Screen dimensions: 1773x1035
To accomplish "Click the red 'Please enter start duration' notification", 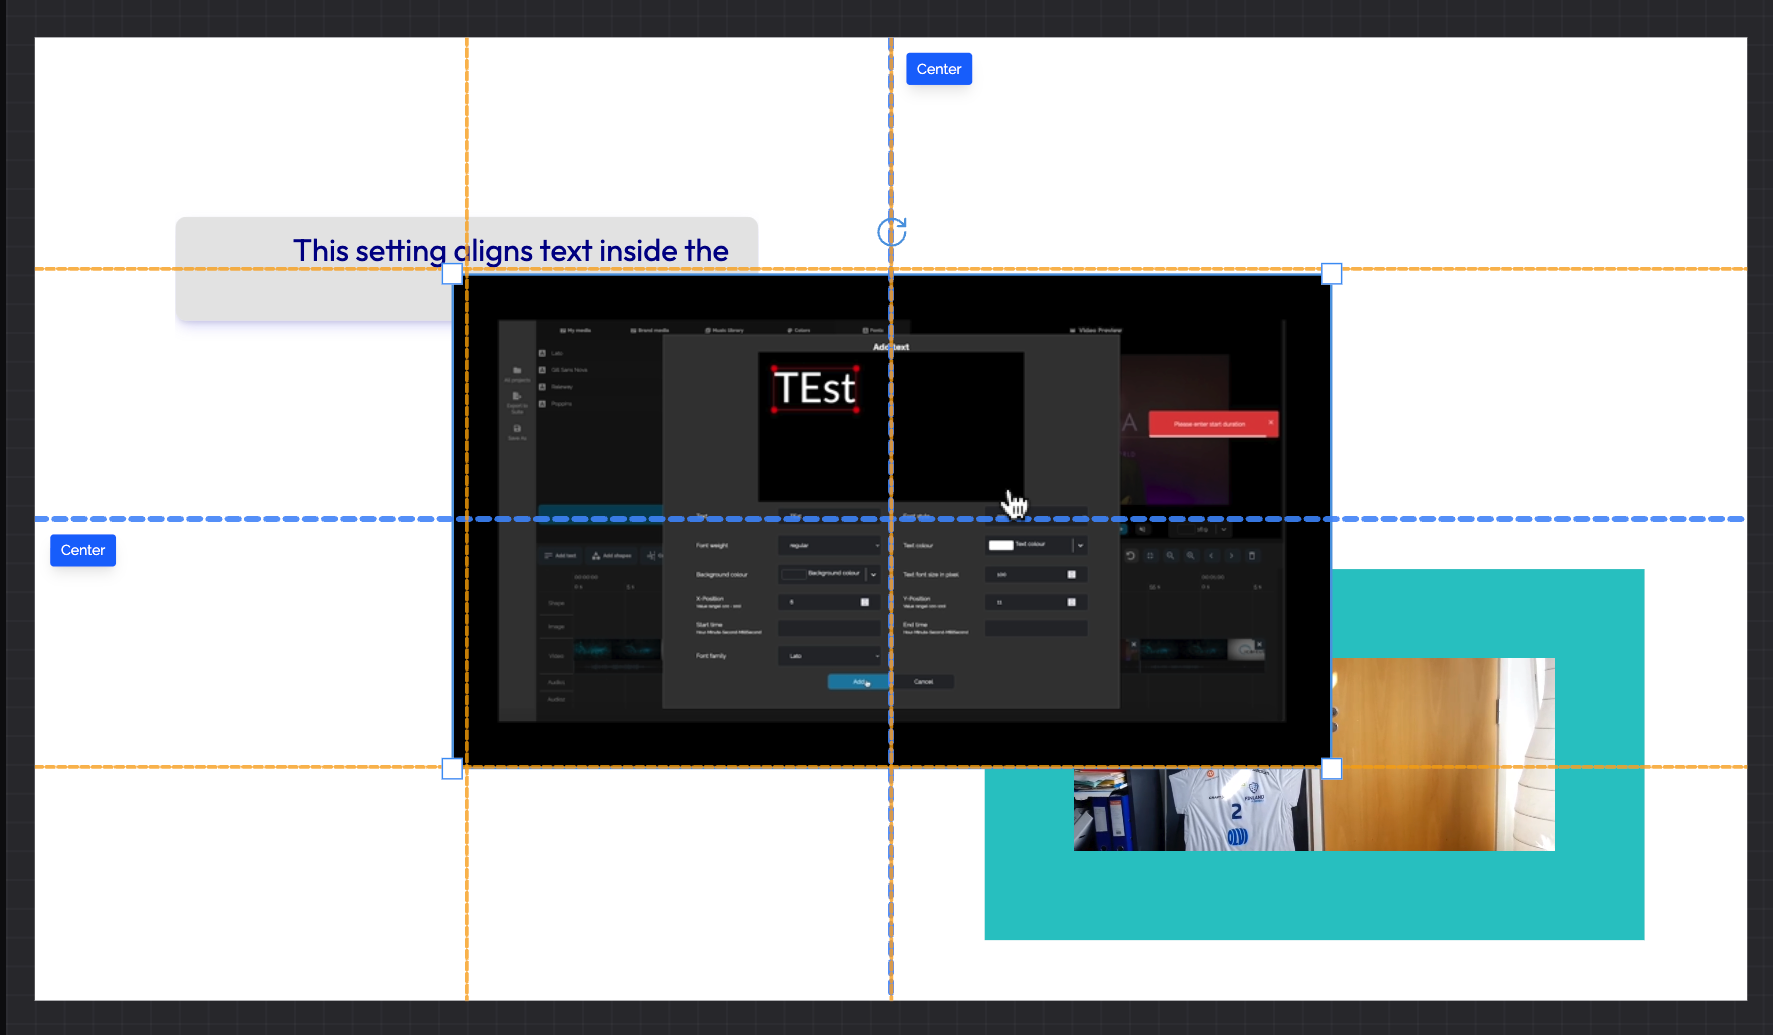I will [1210, 424].
